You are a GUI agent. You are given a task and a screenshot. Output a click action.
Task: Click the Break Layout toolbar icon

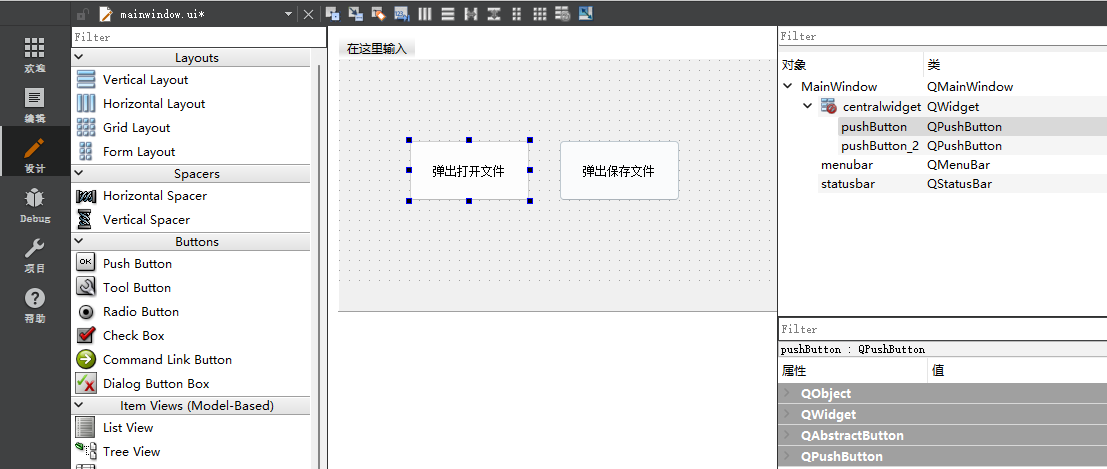coord(563,13)
